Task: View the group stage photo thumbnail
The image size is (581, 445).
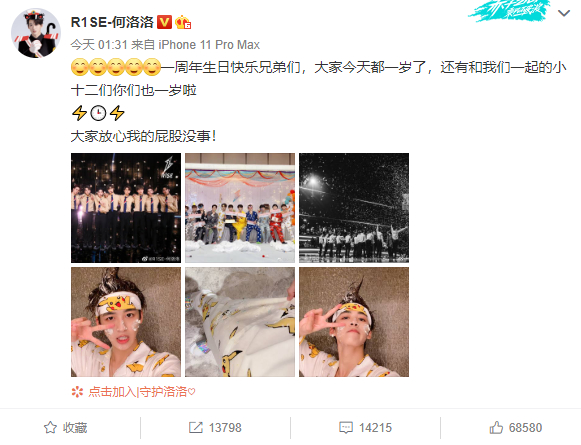Action: [126, 208]
